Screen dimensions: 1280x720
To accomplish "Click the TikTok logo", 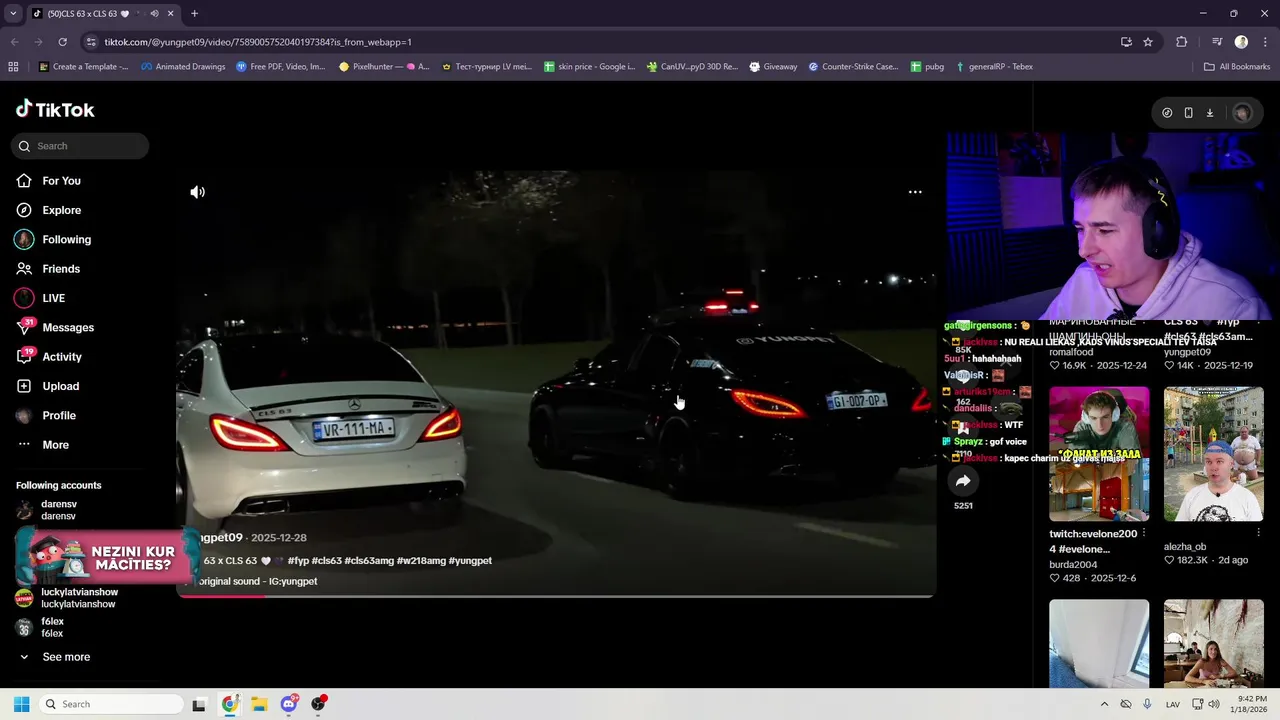I will point(55,109).
